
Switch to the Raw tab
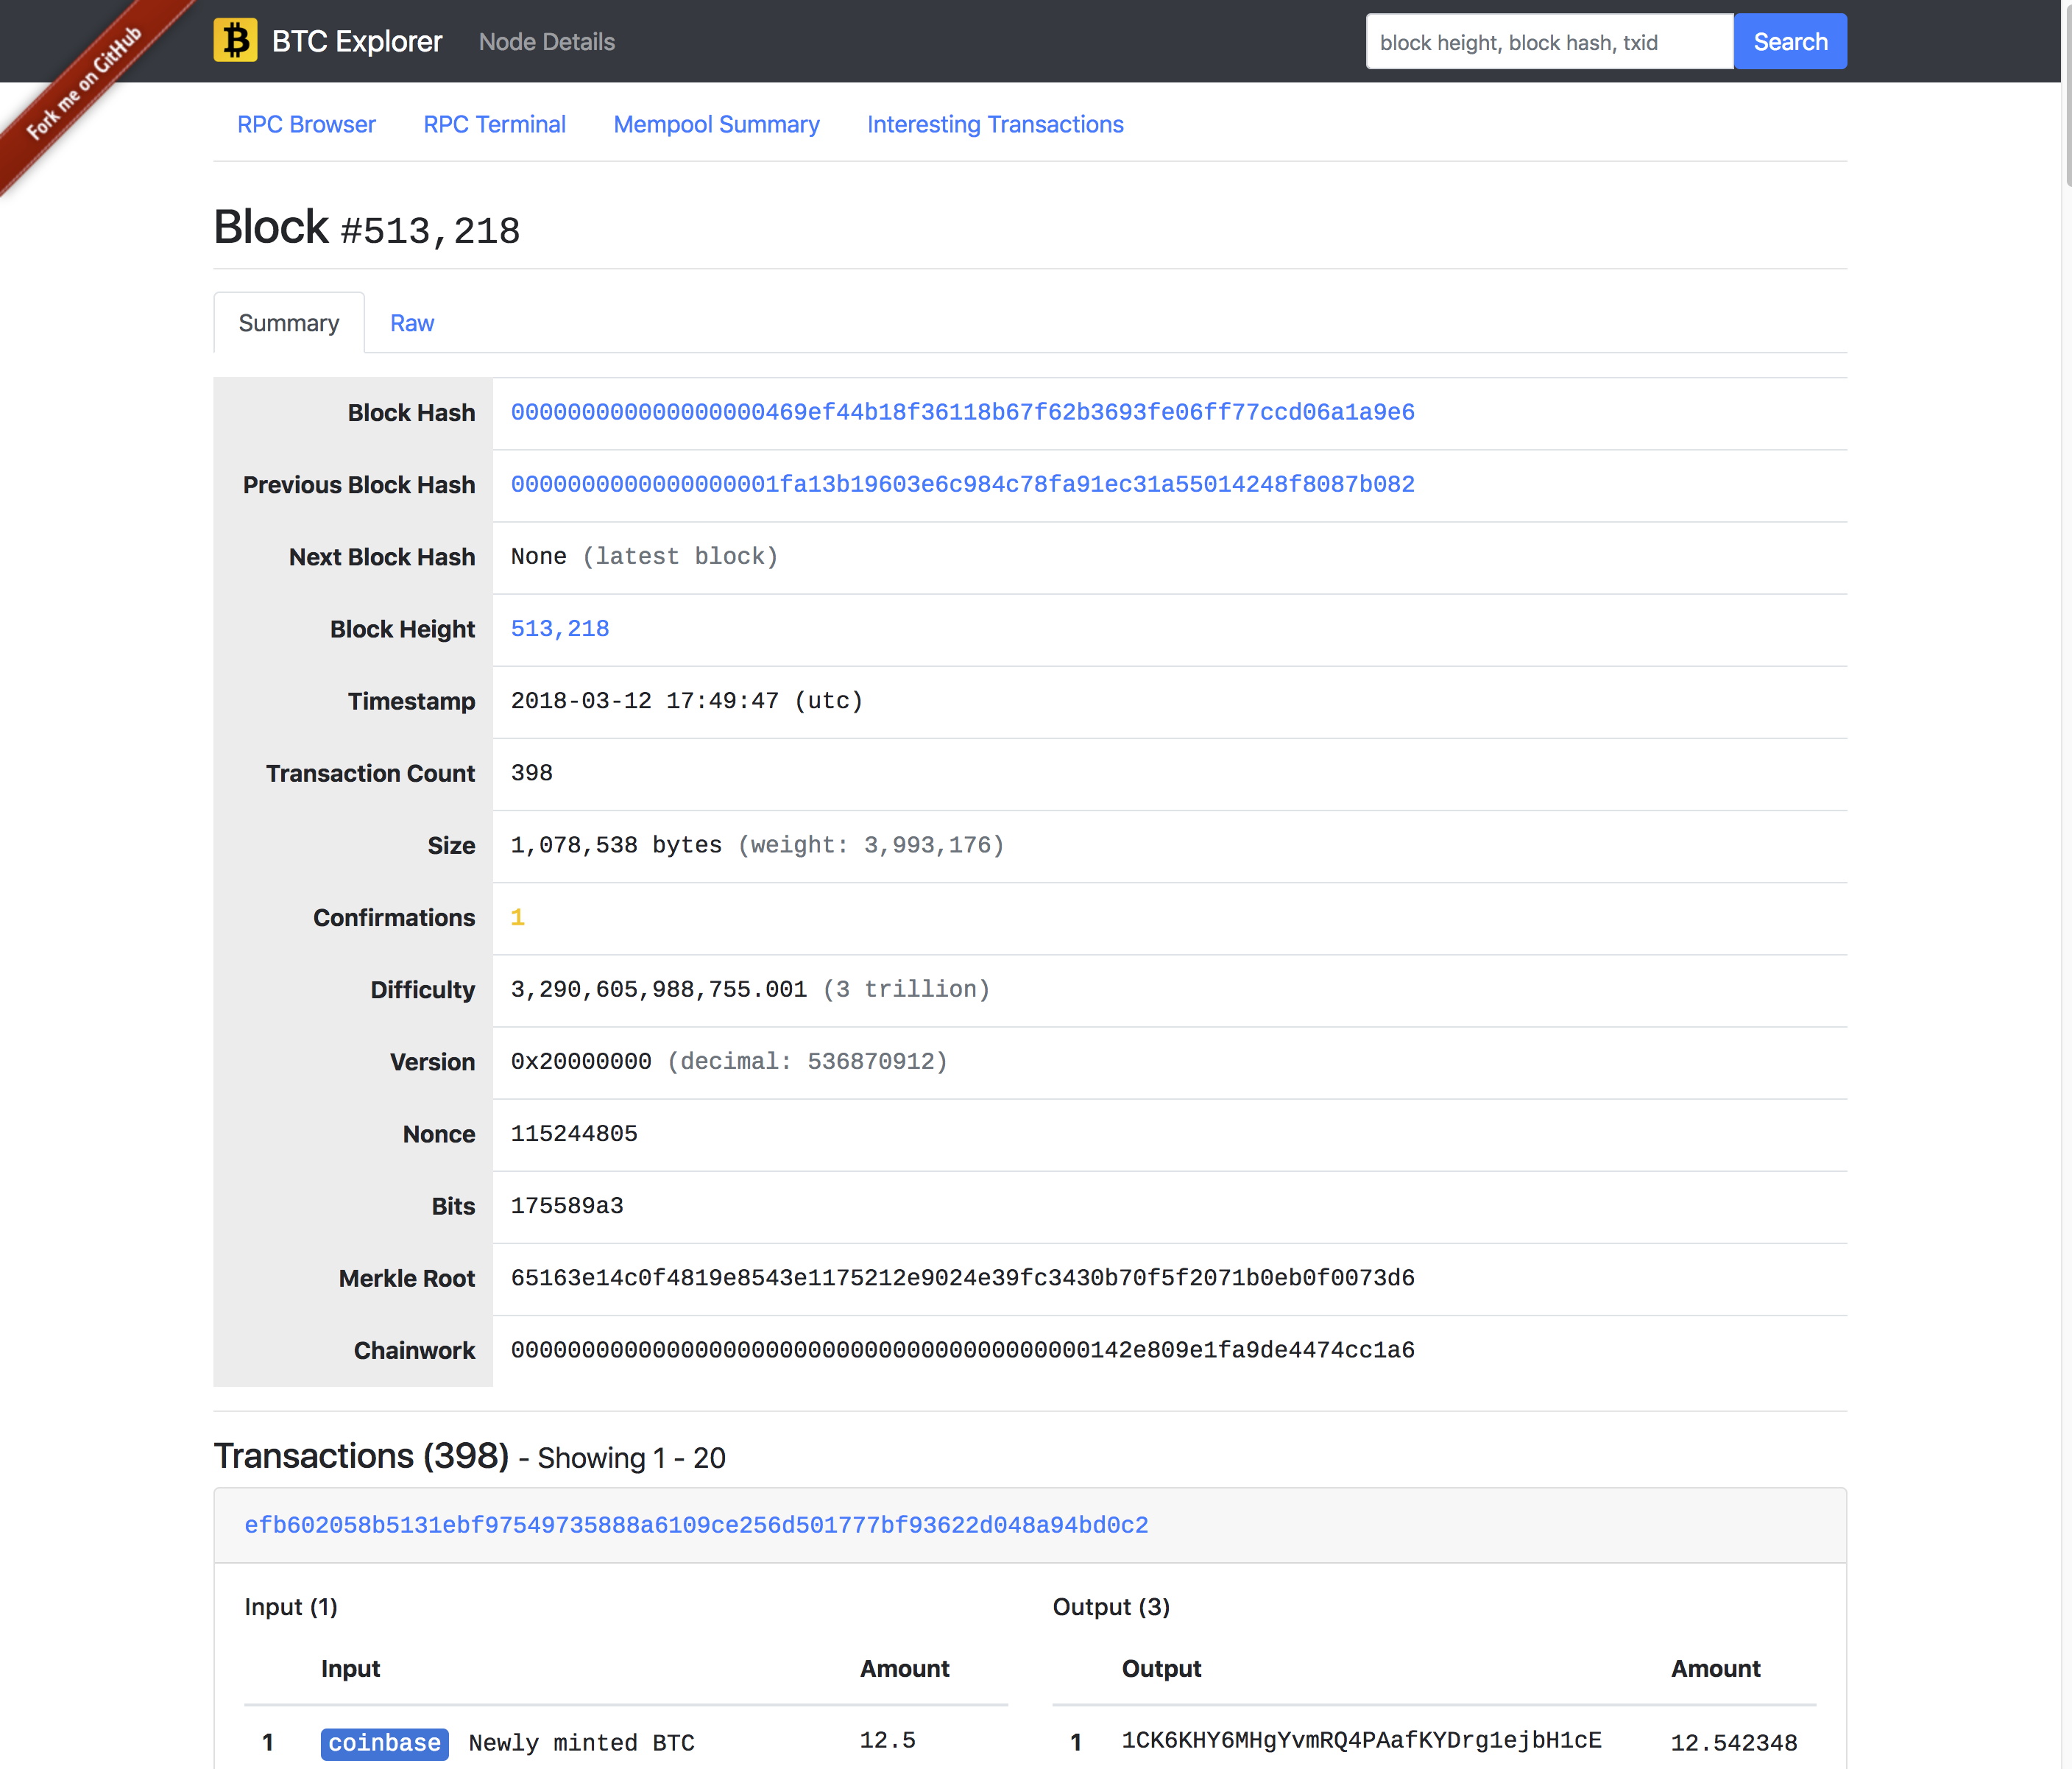411,323
